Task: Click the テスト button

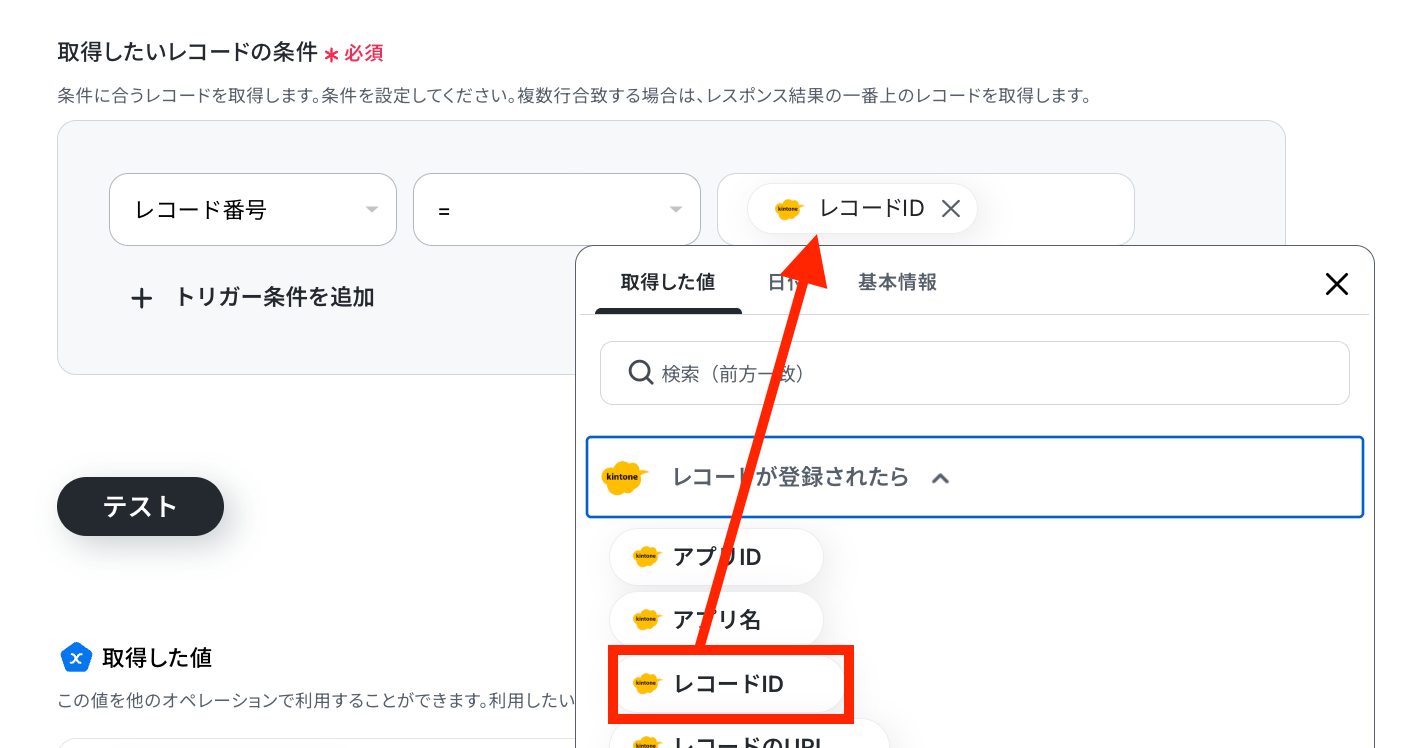Action: point(140,506)
